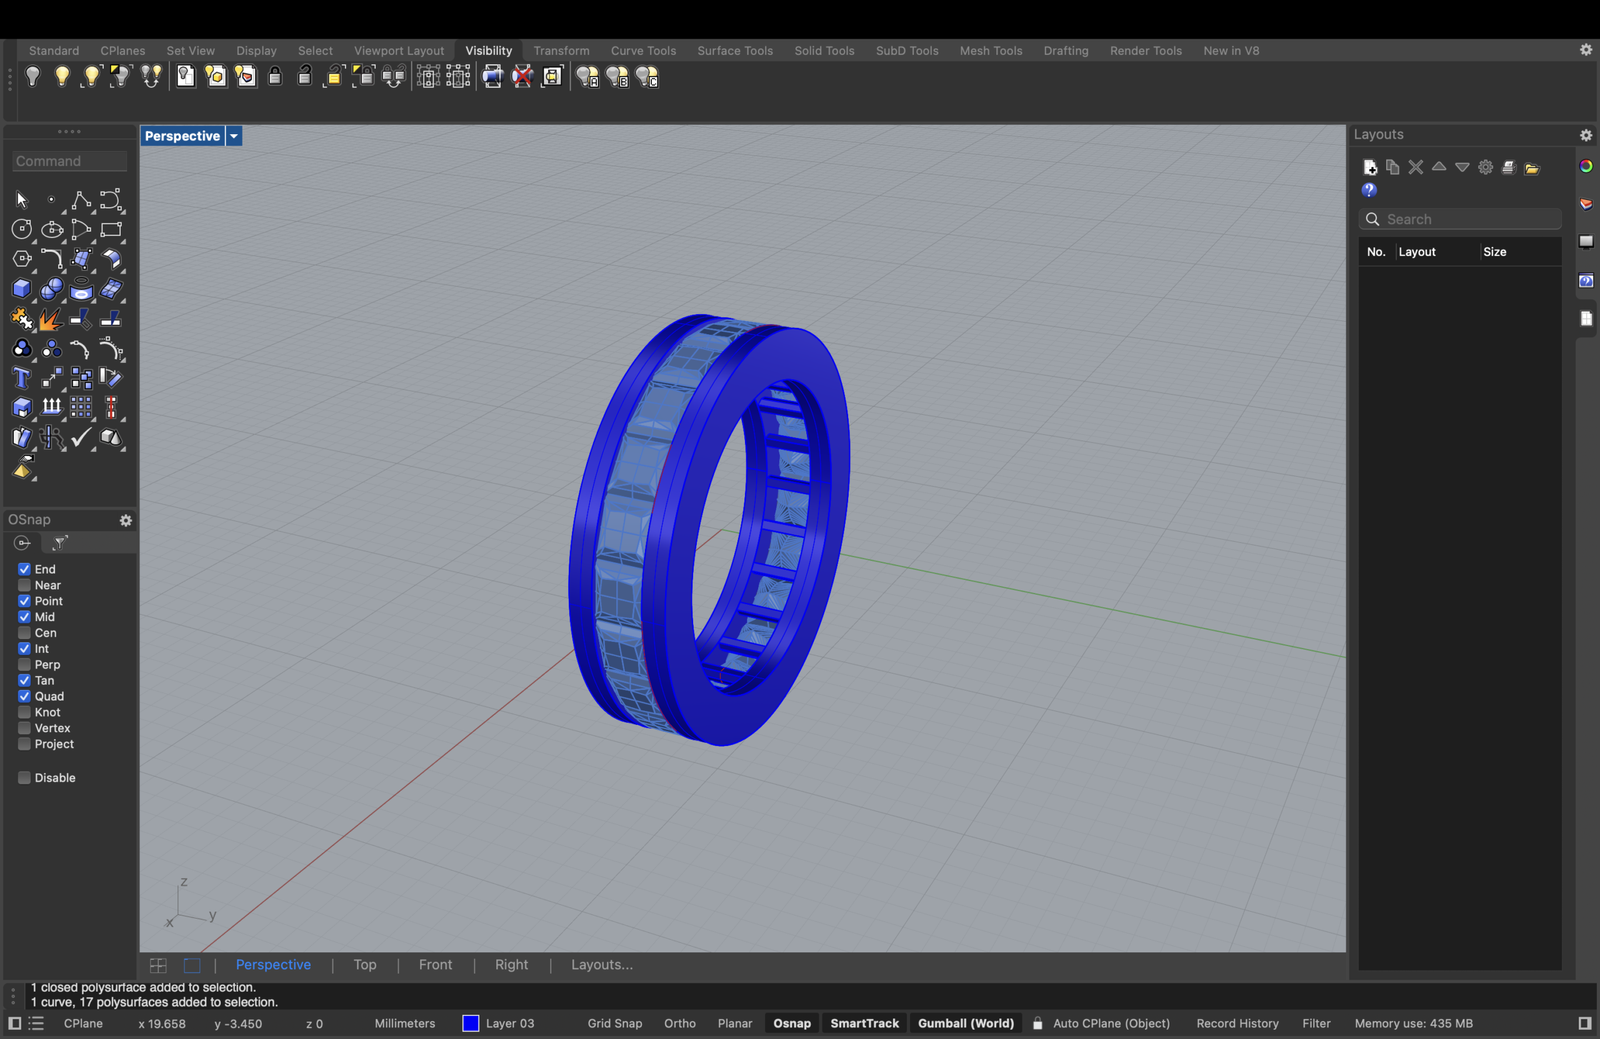1600x1039 pixels.
Task: Open the OSnap panel gear menu
Action: (x=126, y=520)
